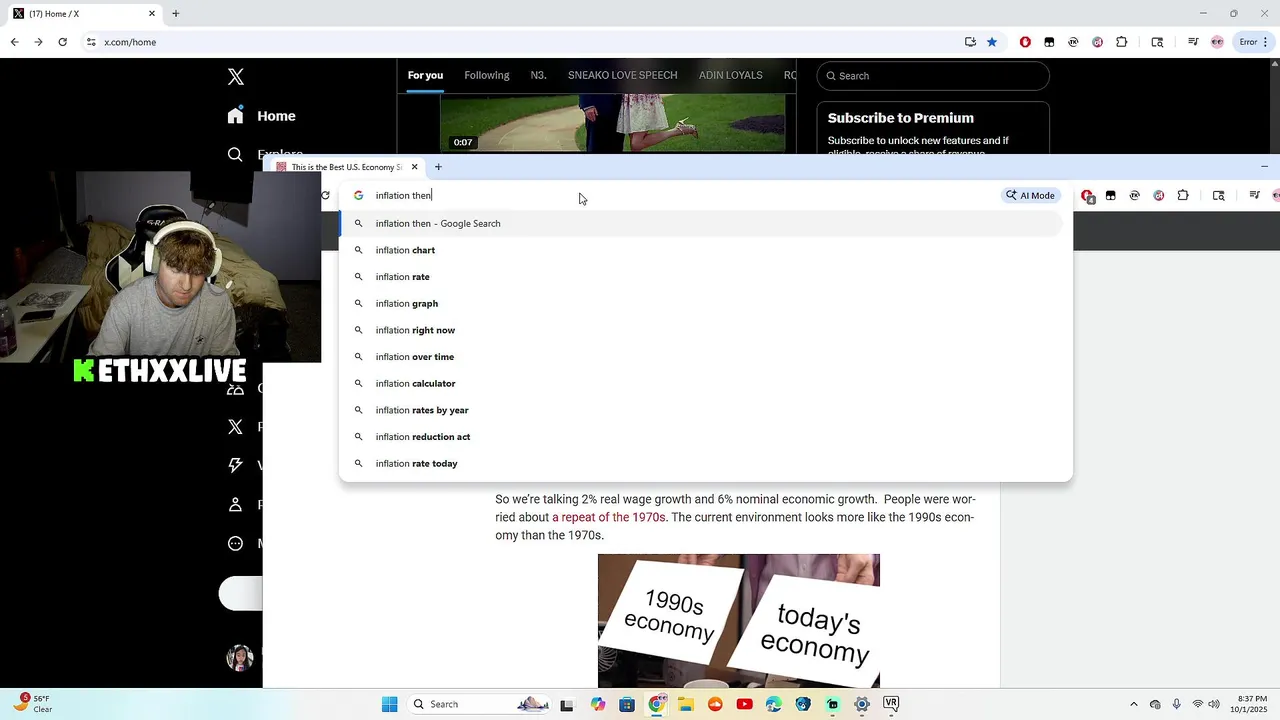Go forward in the x.com browser window
Screen dimensions: 1280x720
point(38,42)
